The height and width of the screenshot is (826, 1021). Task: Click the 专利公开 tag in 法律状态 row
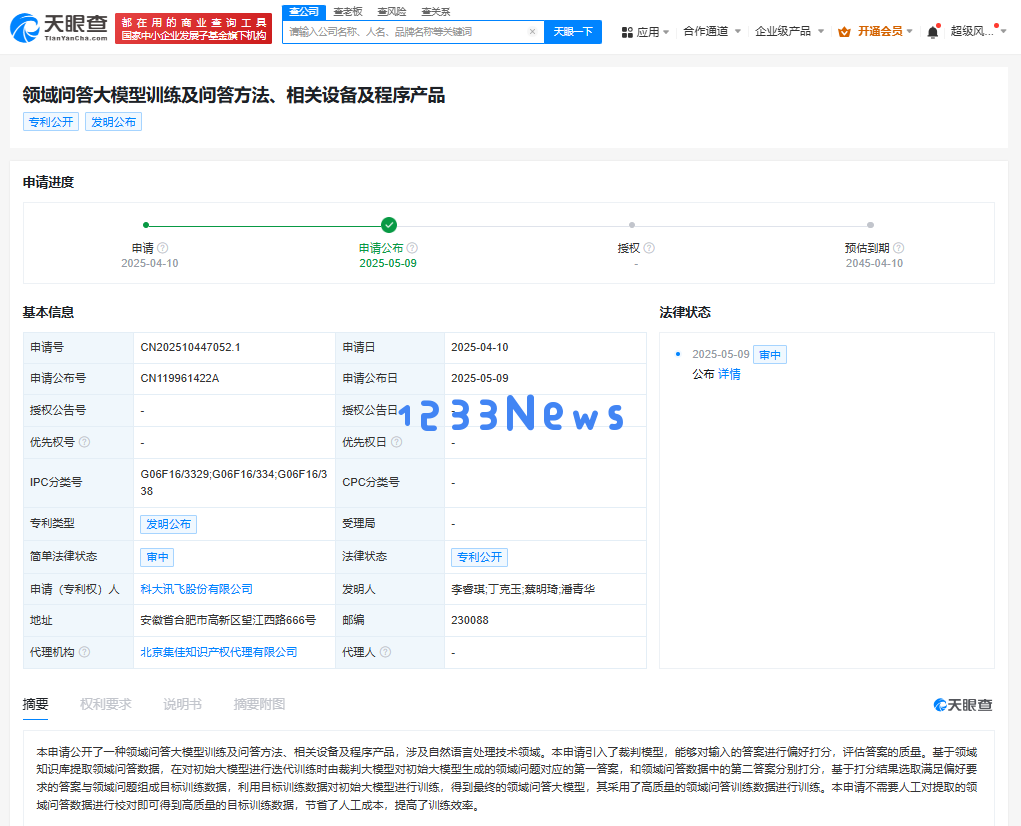coord(479,557)
